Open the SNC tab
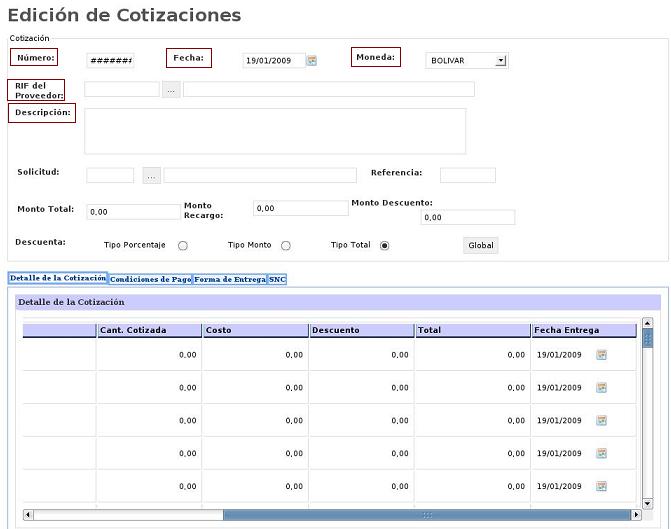 (x=277, y=280)
